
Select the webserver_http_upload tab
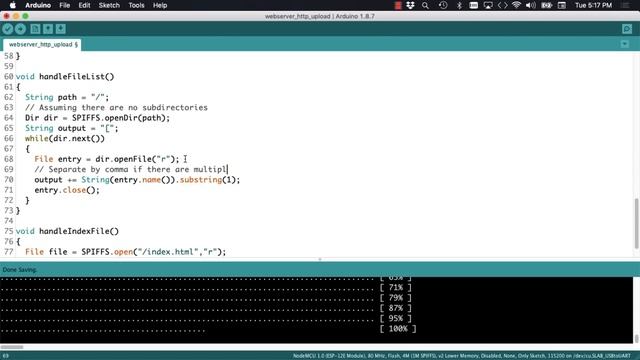point(42,44)
